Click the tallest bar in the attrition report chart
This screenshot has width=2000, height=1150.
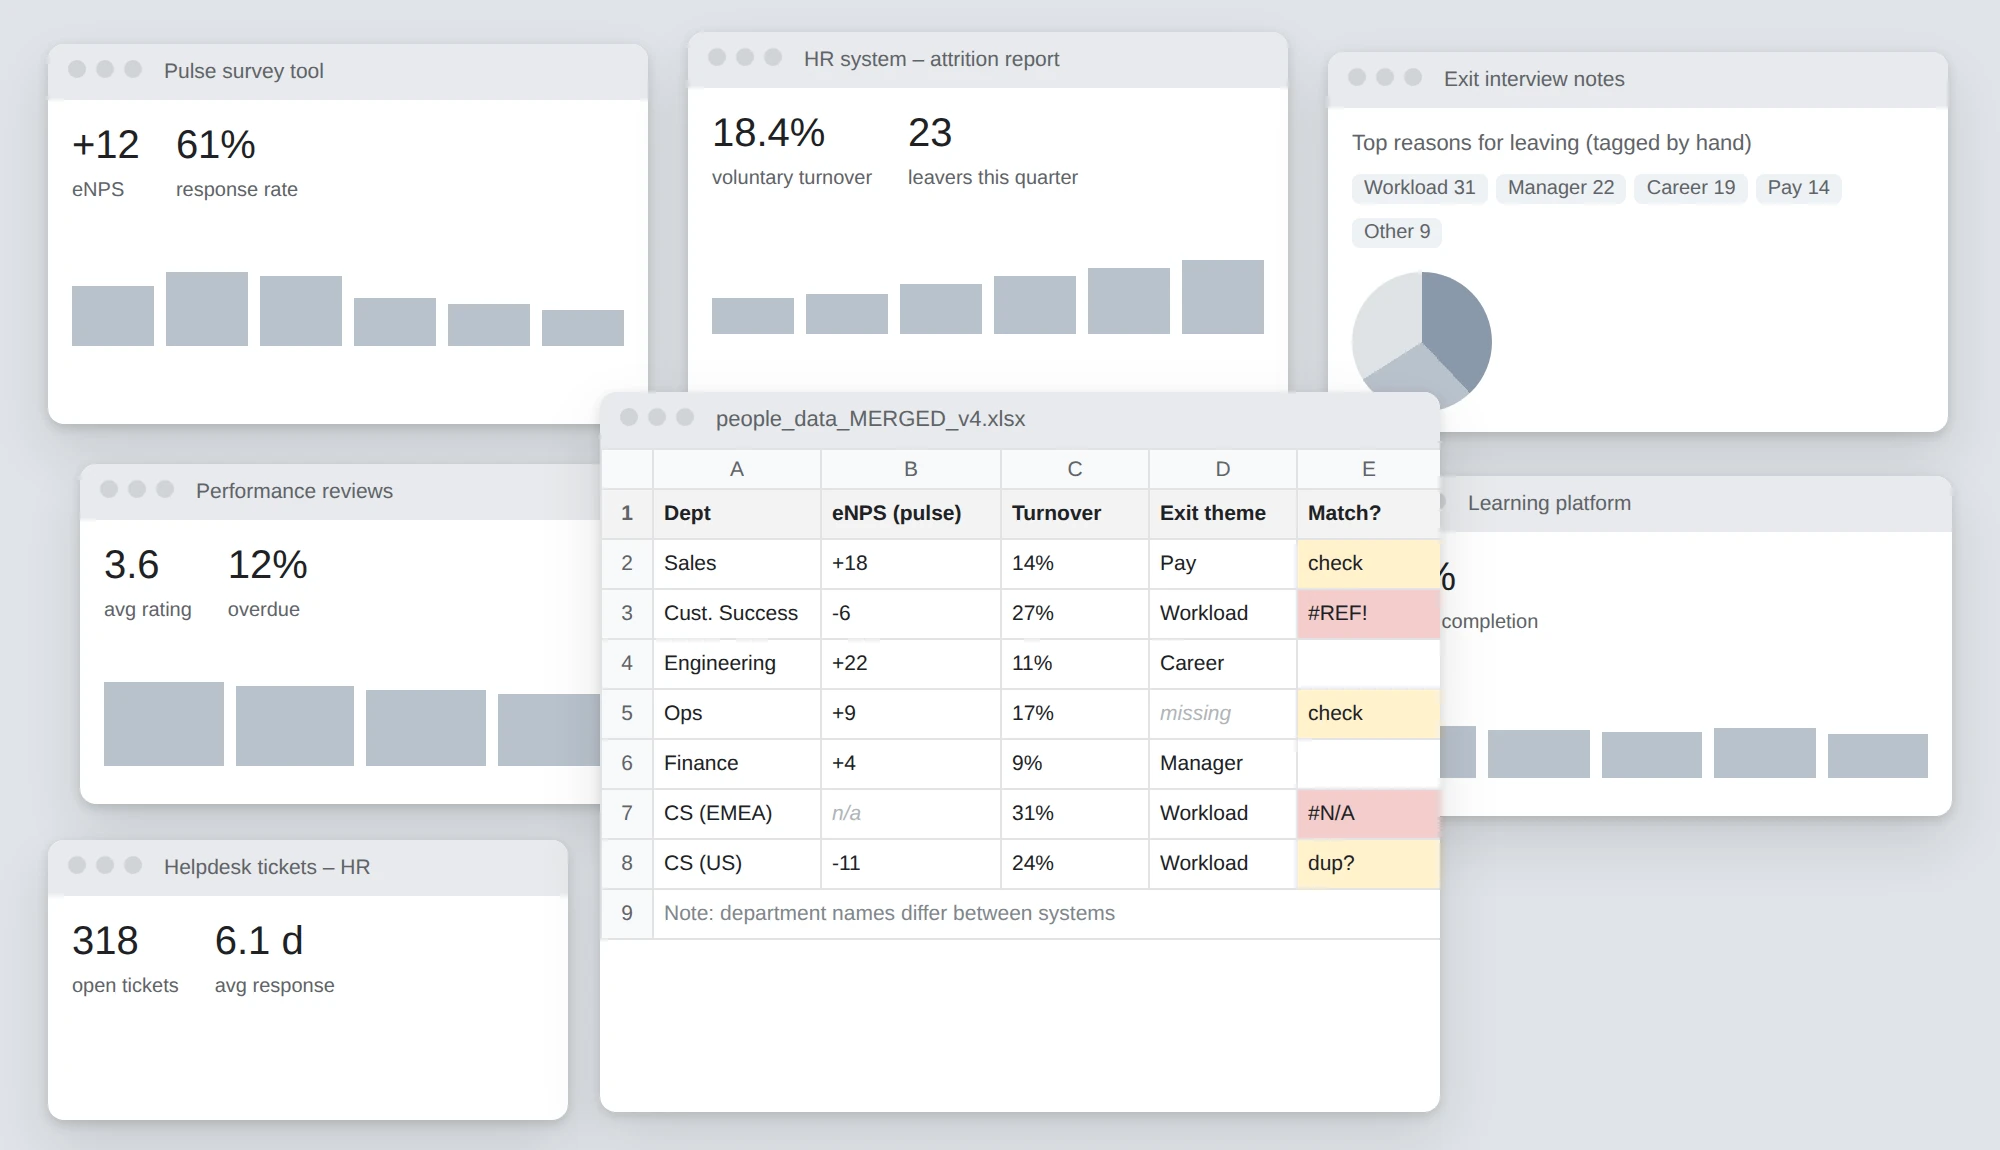1222,297
